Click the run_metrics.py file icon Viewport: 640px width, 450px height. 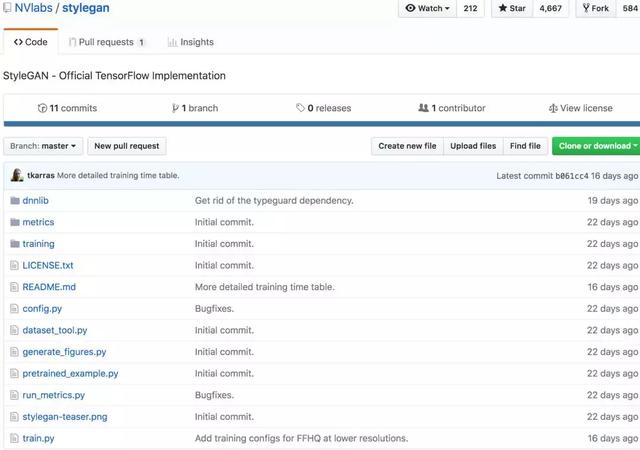pyautogui.click(x=14, y=395)
